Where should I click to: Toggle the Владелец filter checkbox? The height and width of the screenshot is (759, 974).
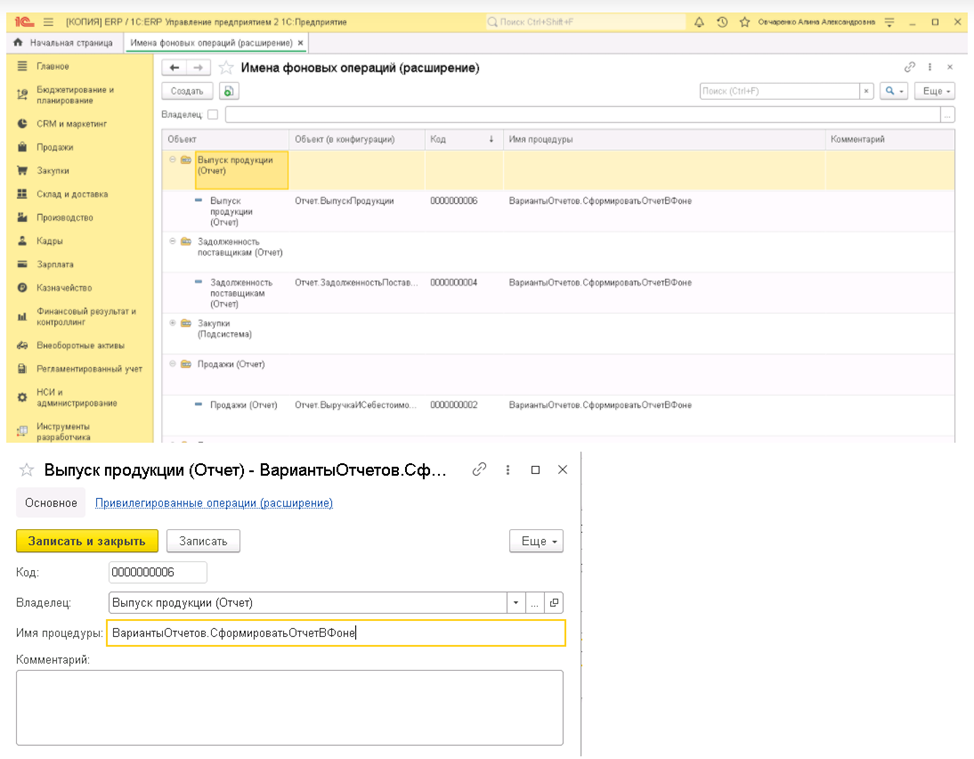tap(213, 115)
